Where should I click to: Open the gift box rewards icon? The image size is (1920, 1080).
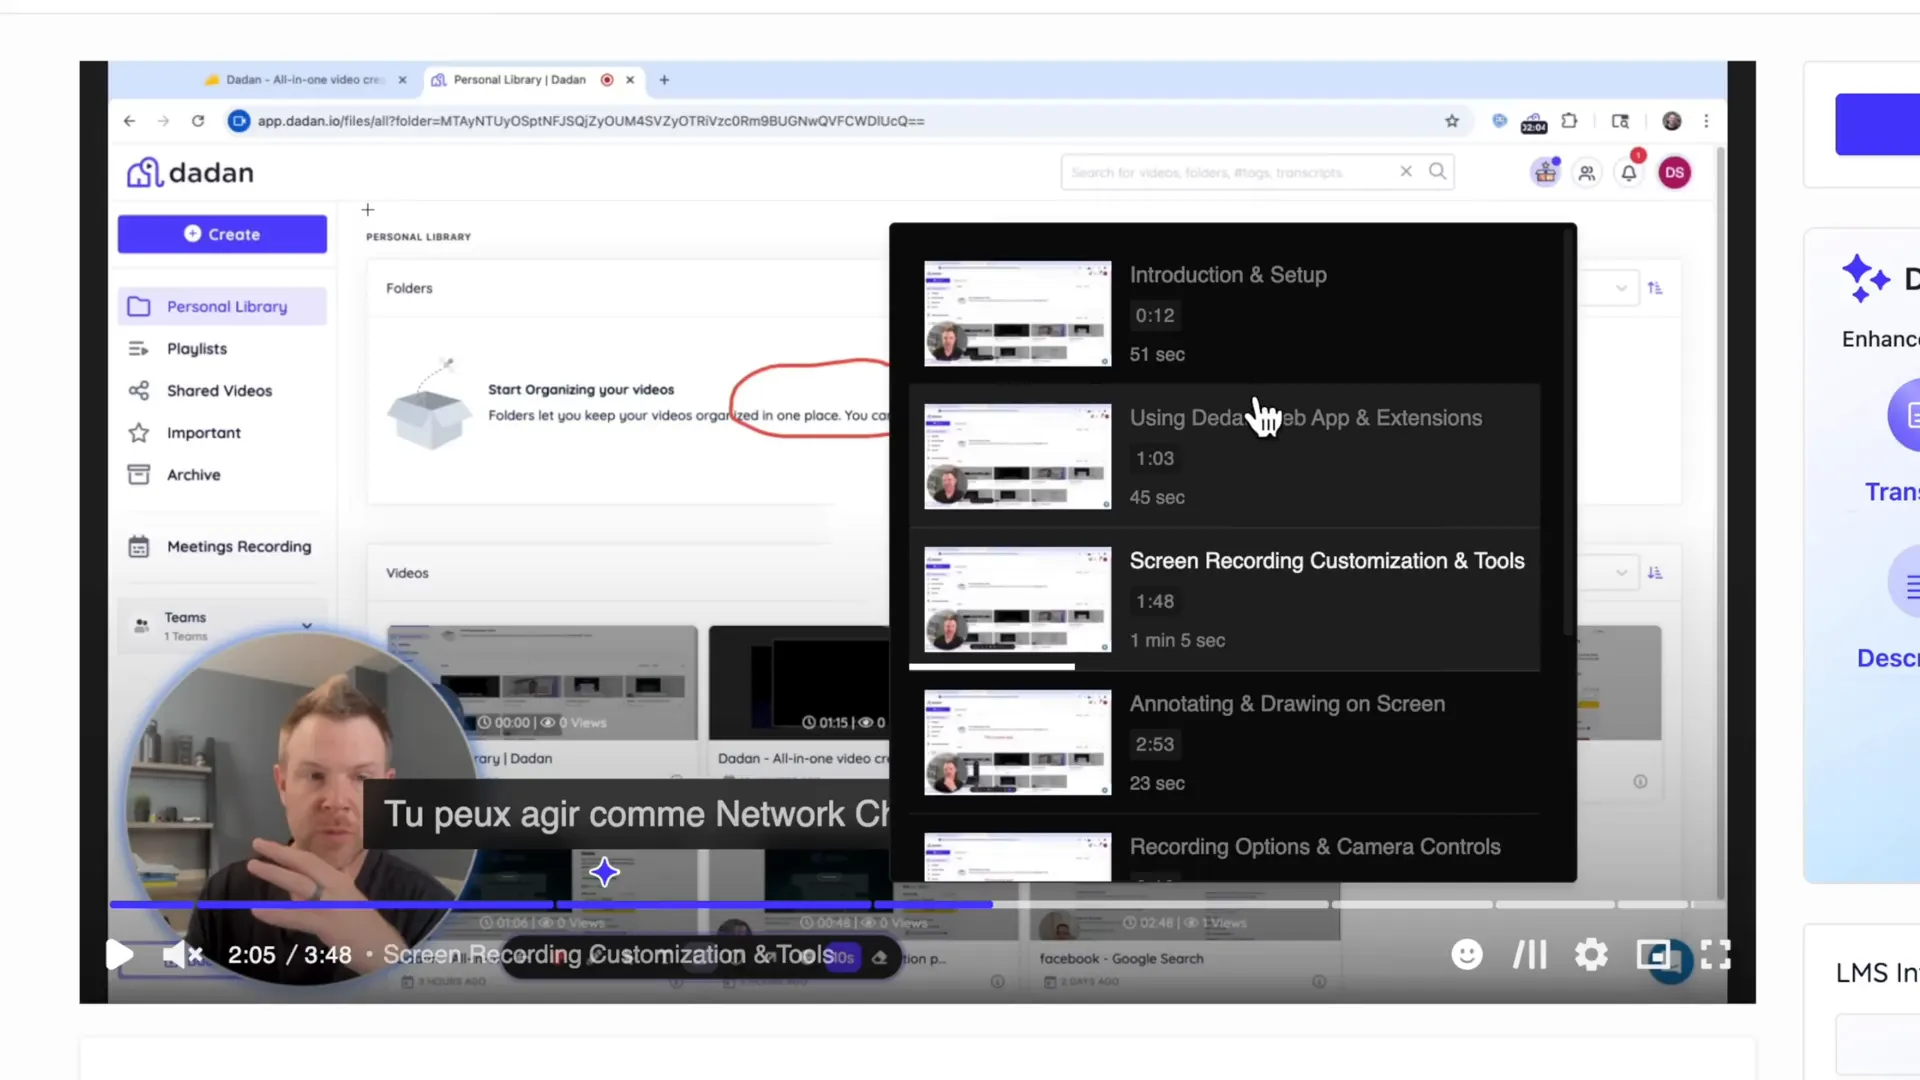(x=1545, y=172)
